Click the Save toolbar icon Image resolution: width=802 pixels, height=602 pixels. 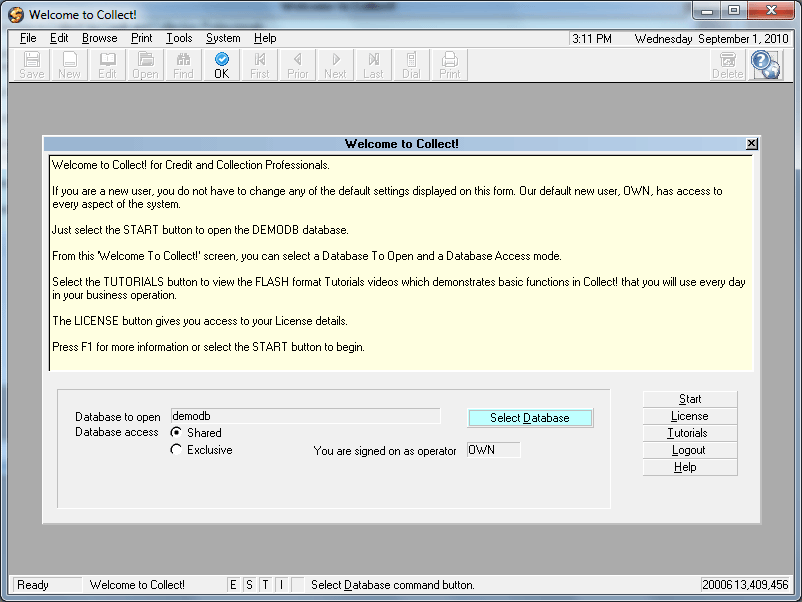click(x=32, y=65)
